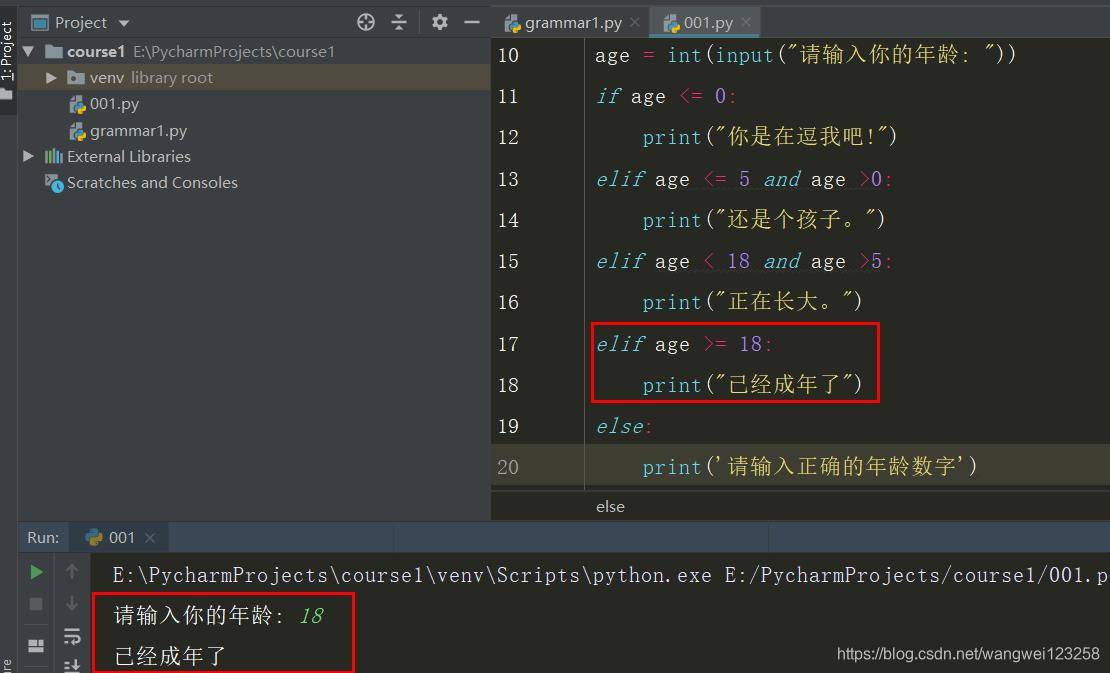
Task: Hide the Project tool window
Action: pyautogui.click(x=471, y=21)
